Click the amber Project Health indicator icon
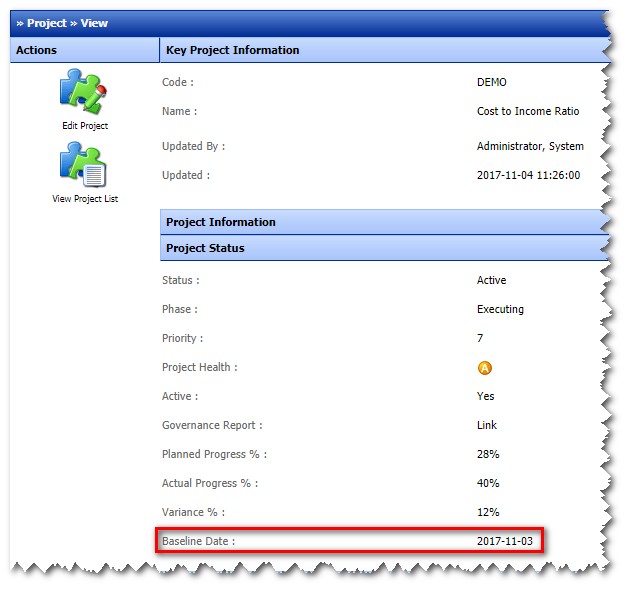The height and width of the screenshot is (590, 629). (x=485, y=367)
